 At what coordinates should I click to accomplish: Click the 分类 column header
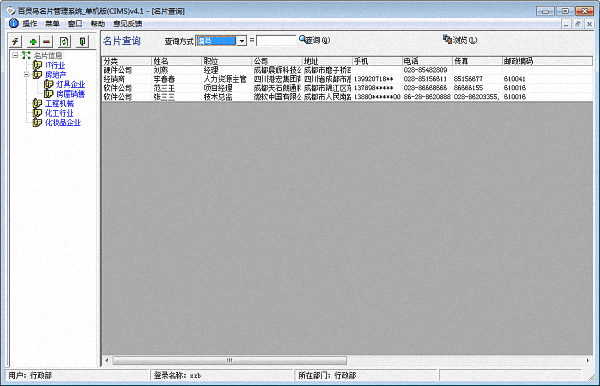coord(127,61)
